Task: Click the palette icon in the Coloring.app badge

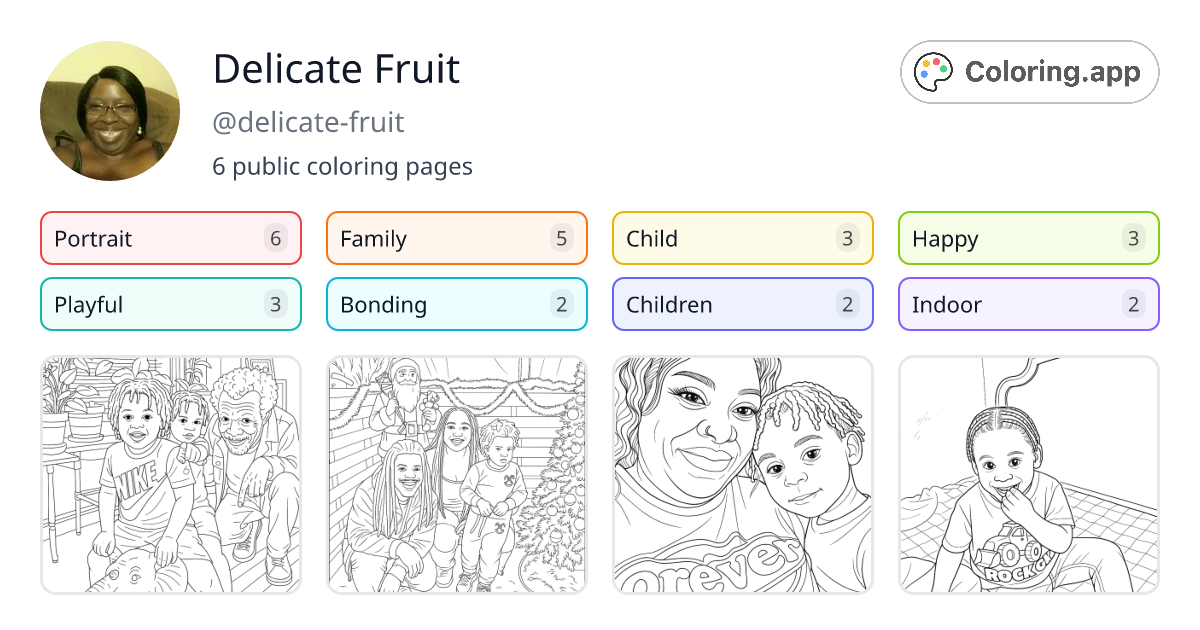Action: tap(934, 71)
